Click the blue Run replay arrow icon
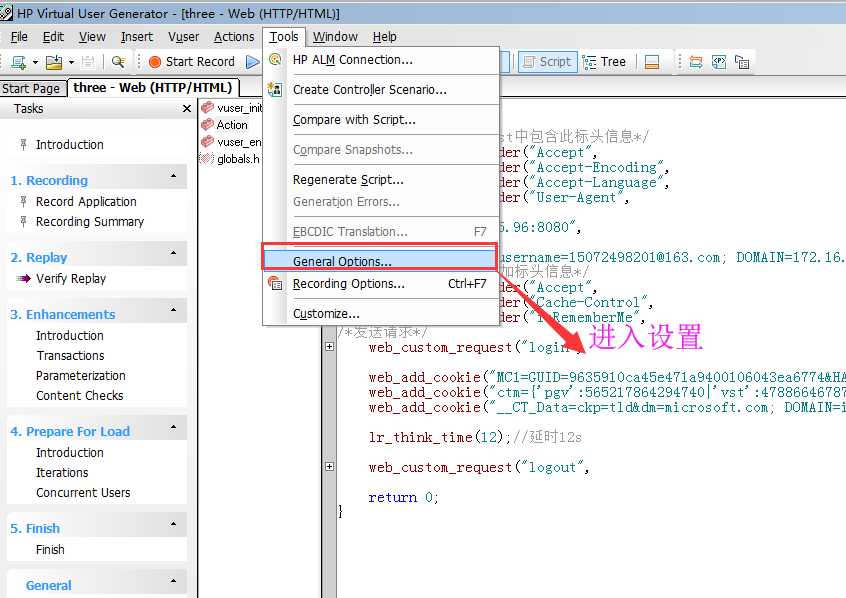 [x=252, y=62]
